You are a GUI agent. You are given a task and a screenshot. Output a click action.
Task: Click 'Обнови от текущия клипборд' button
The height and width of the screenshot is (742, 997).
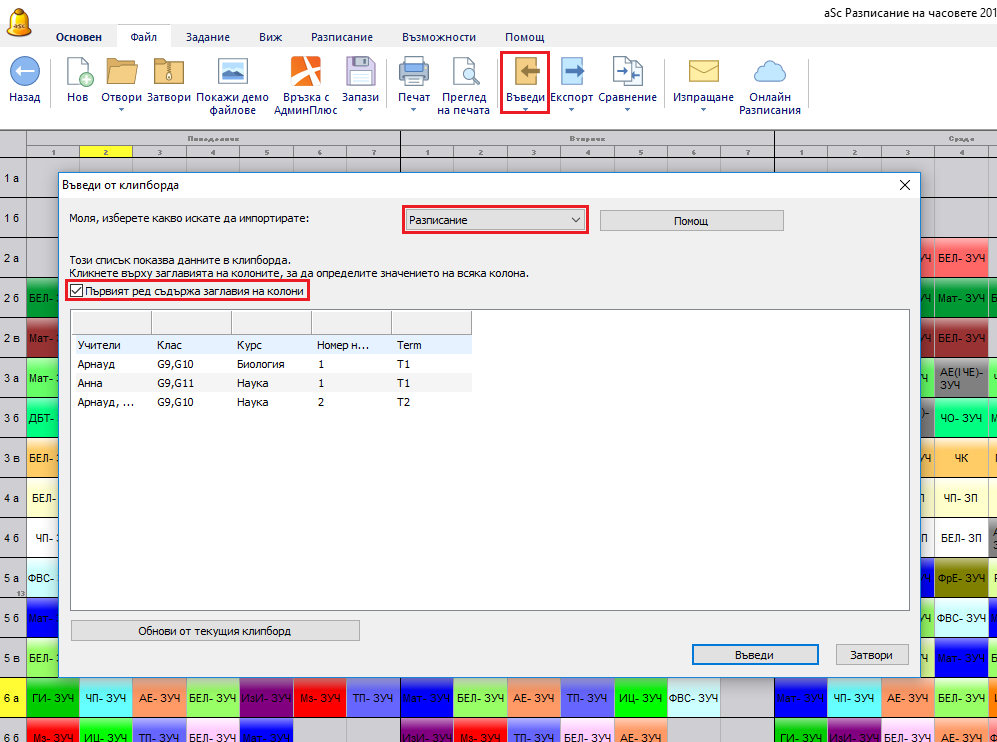(x=215, y=631)
